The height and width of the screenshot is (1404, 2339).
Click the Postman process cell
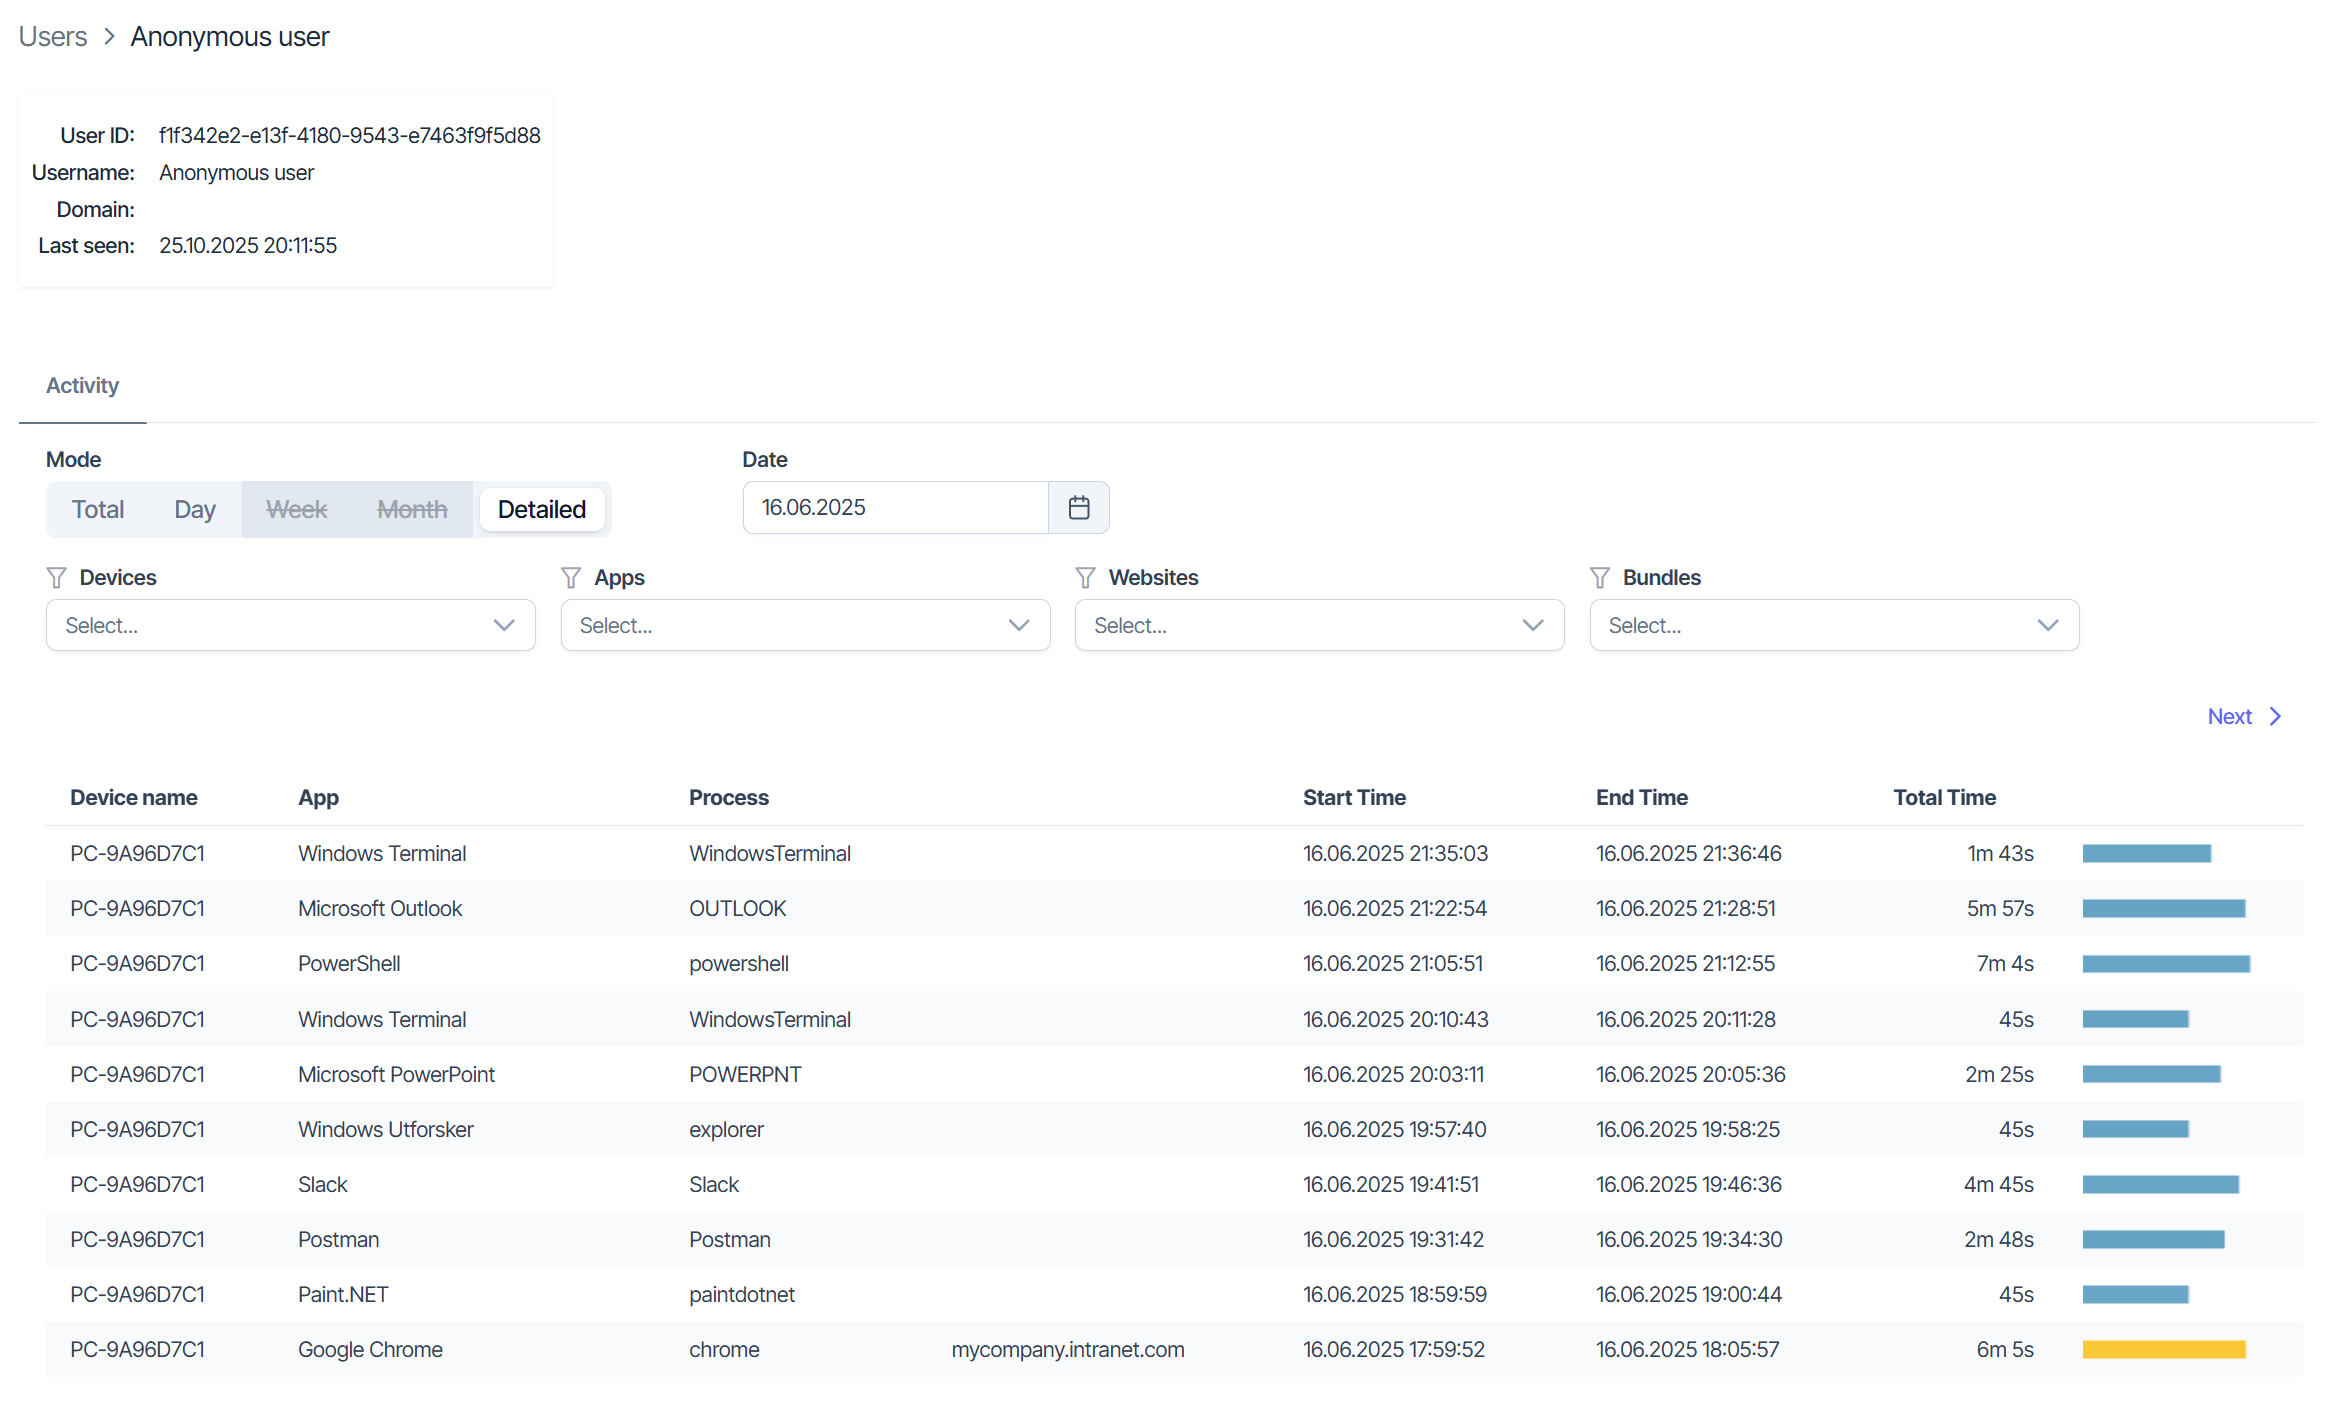tap(730, 1239)
